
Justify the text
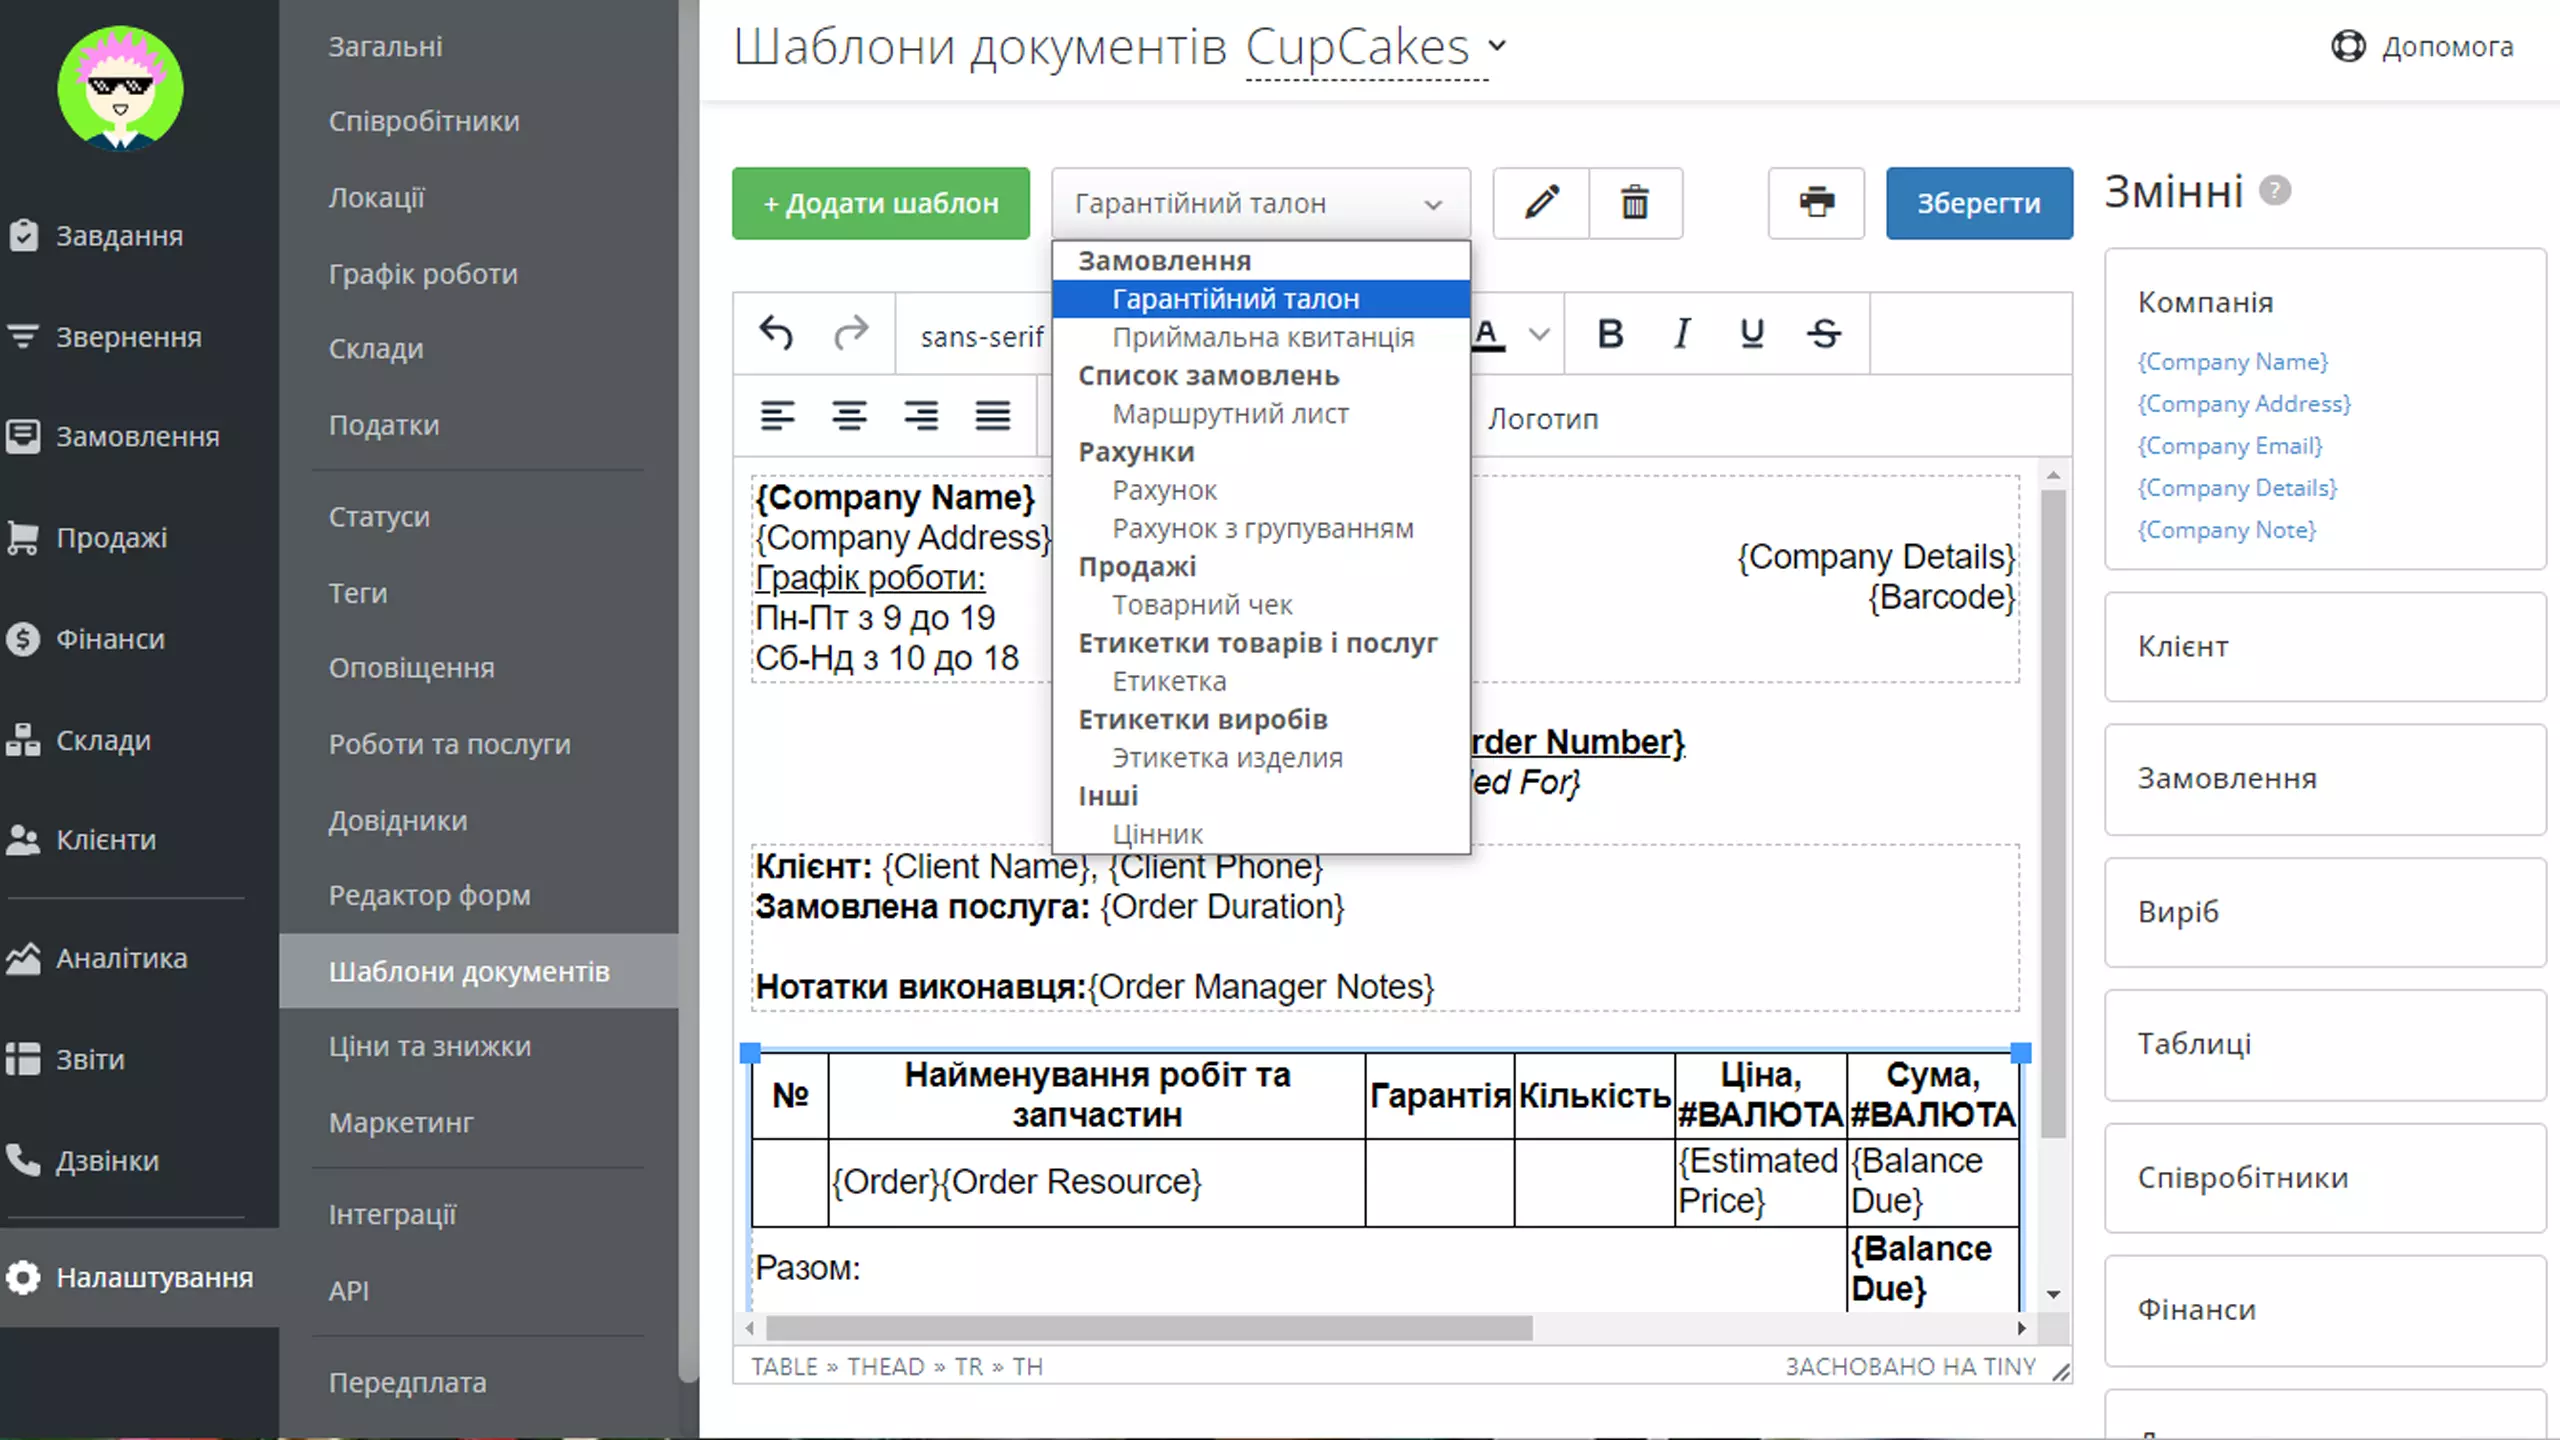(993, 415)
